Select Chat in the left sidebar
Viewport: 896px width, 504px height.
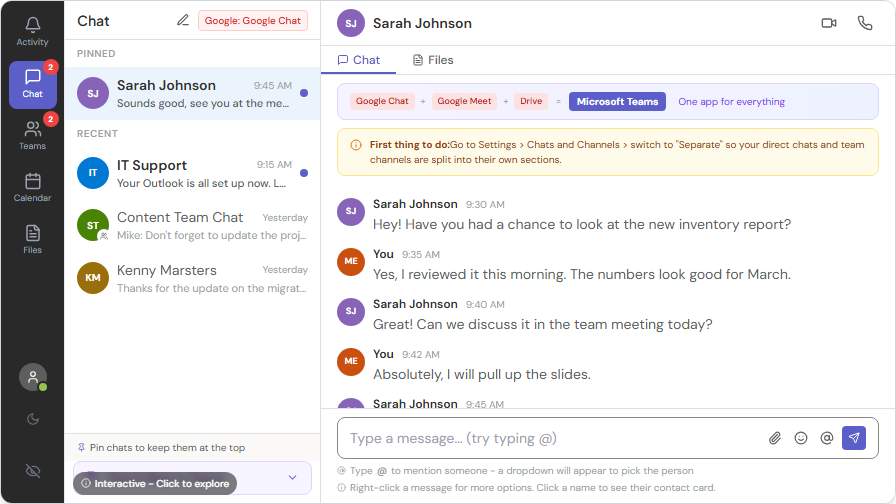pos(33,85)
